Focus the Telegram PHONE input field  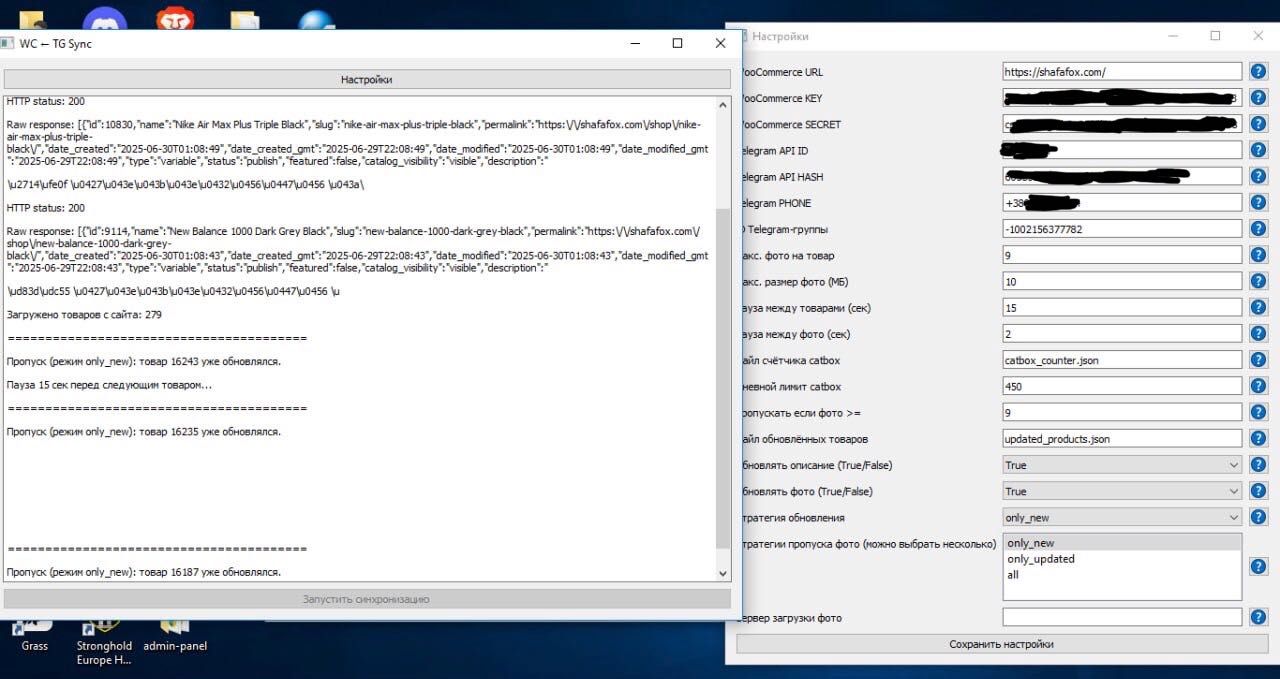coord(1123,203)
